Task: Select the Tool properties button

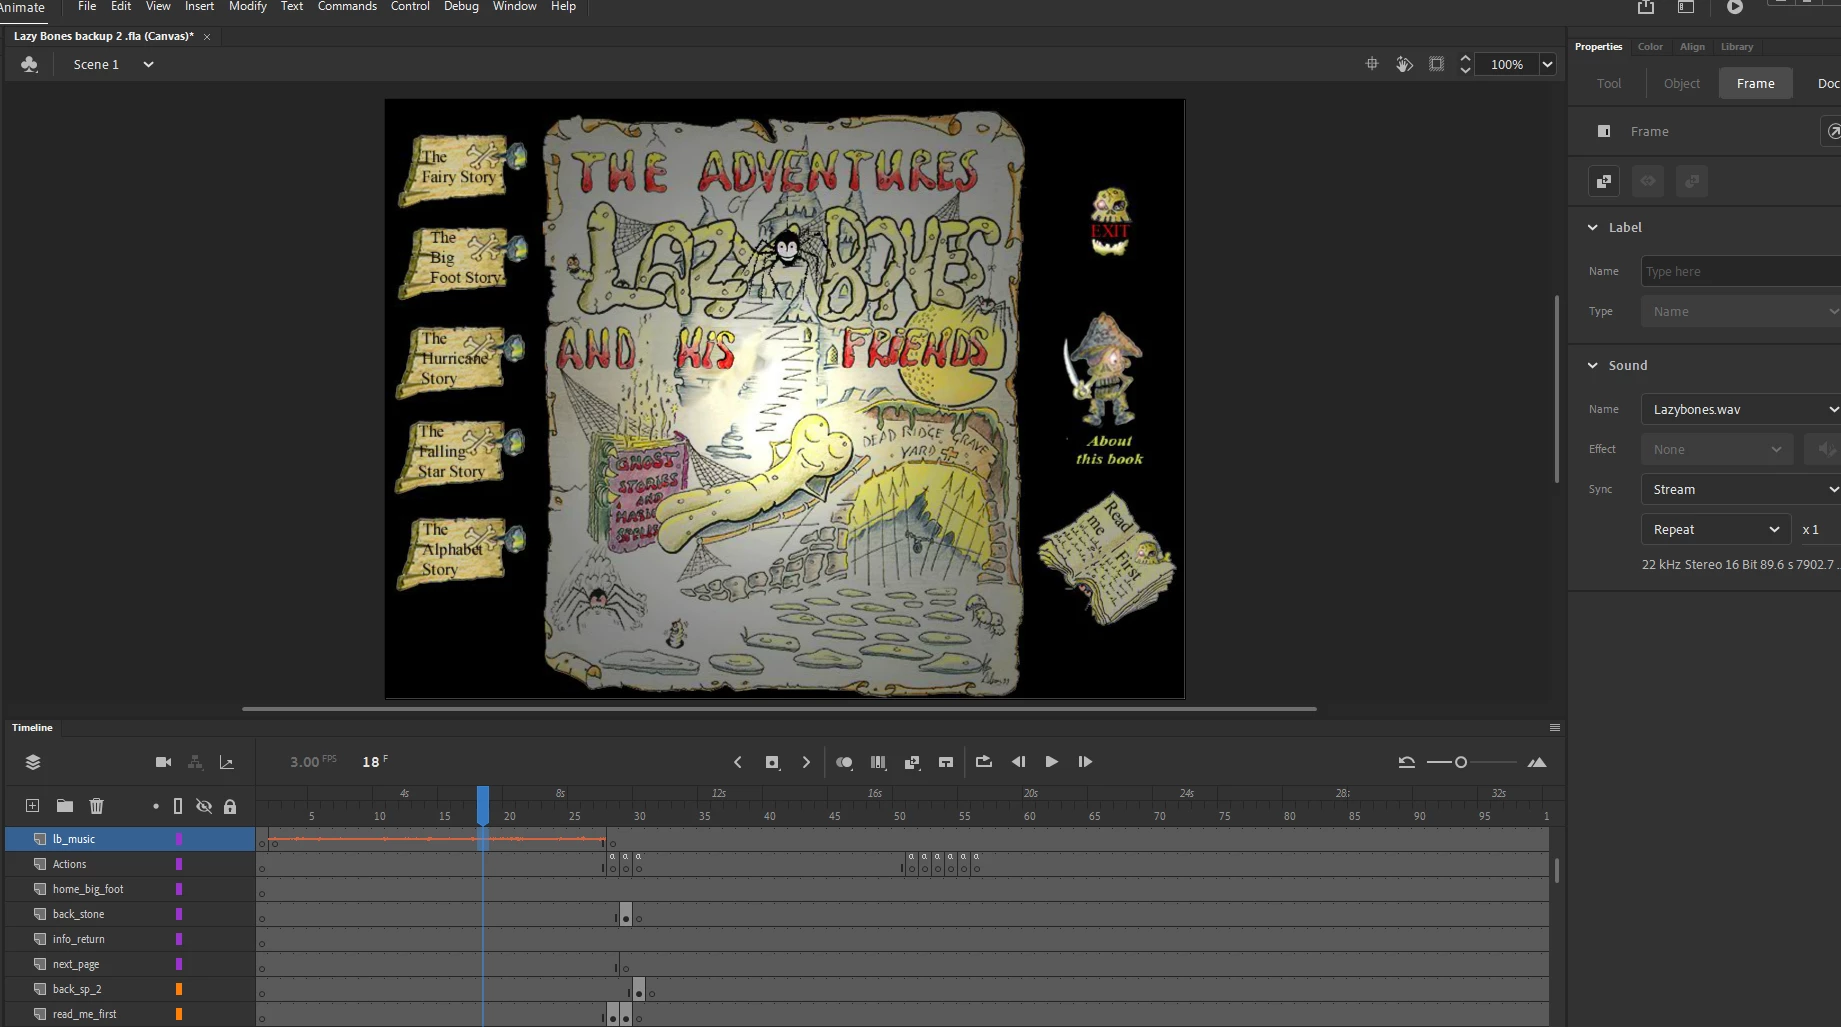Action: 1609,83
